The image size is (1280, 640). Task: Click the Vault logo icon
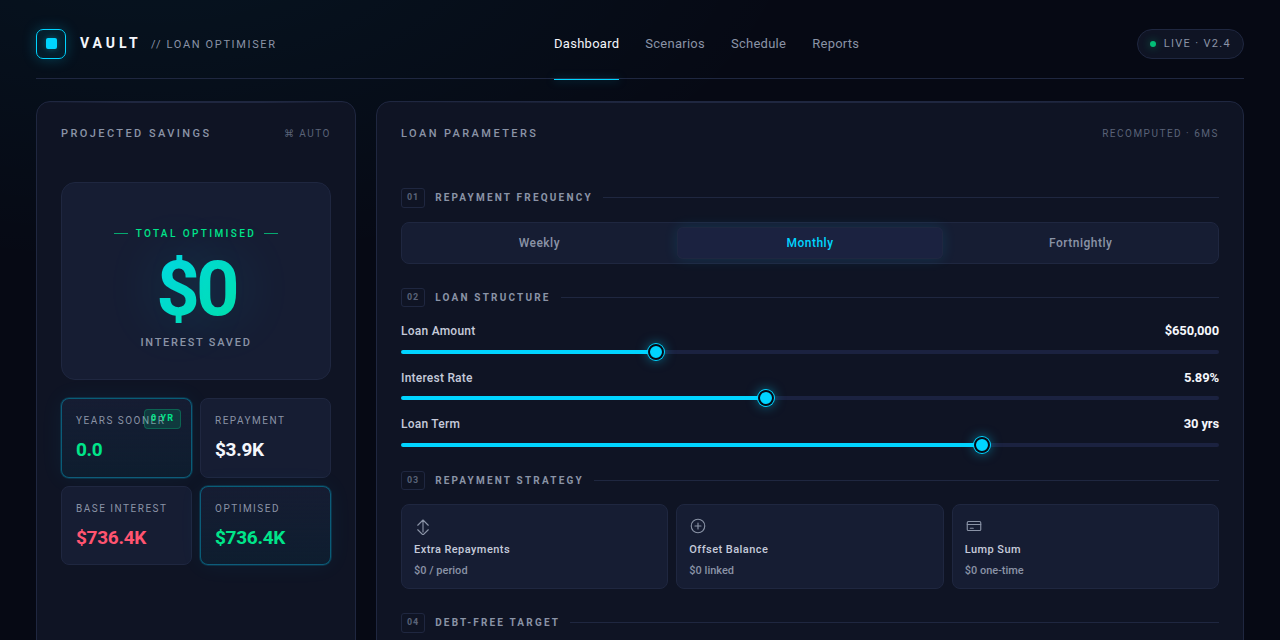pyautogui.click(x=51, y=44)
